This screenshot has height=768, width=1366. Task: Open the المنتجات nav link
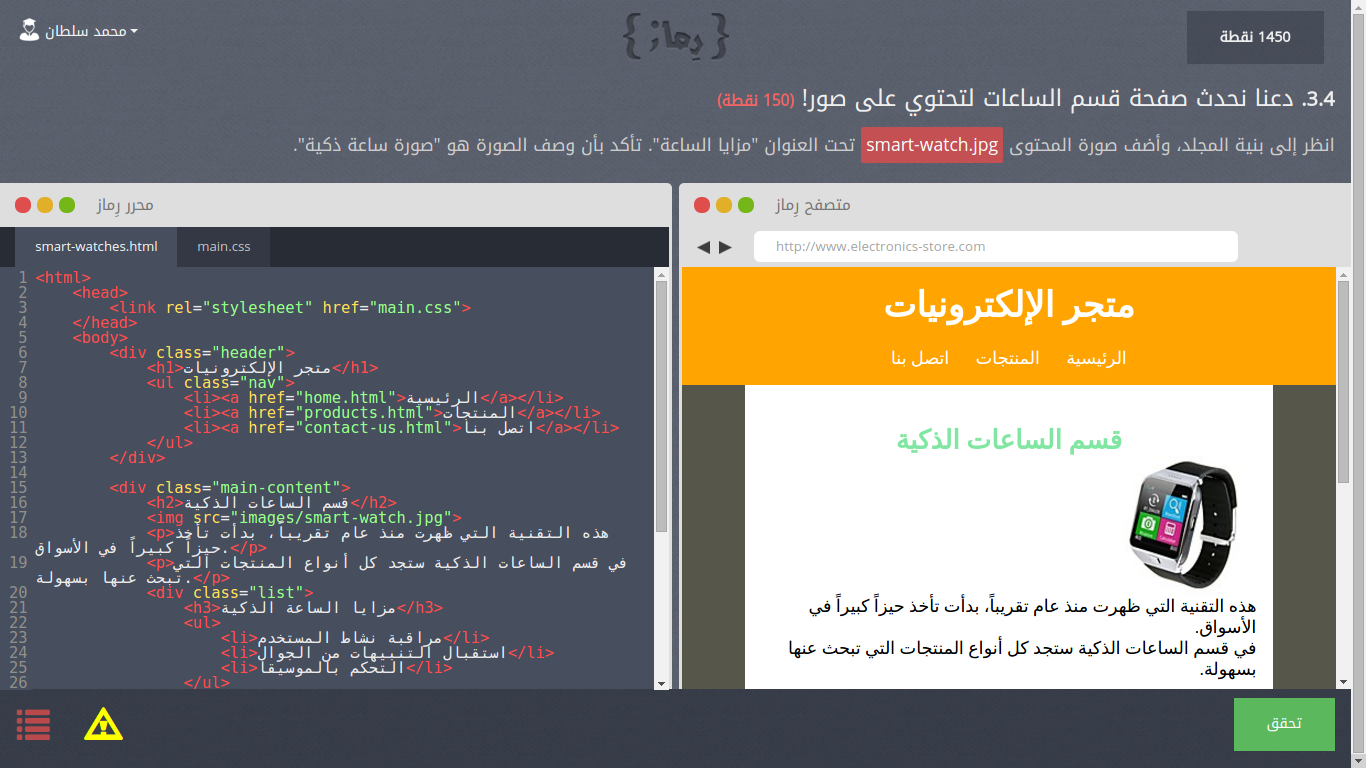[x=1007, y=358]
